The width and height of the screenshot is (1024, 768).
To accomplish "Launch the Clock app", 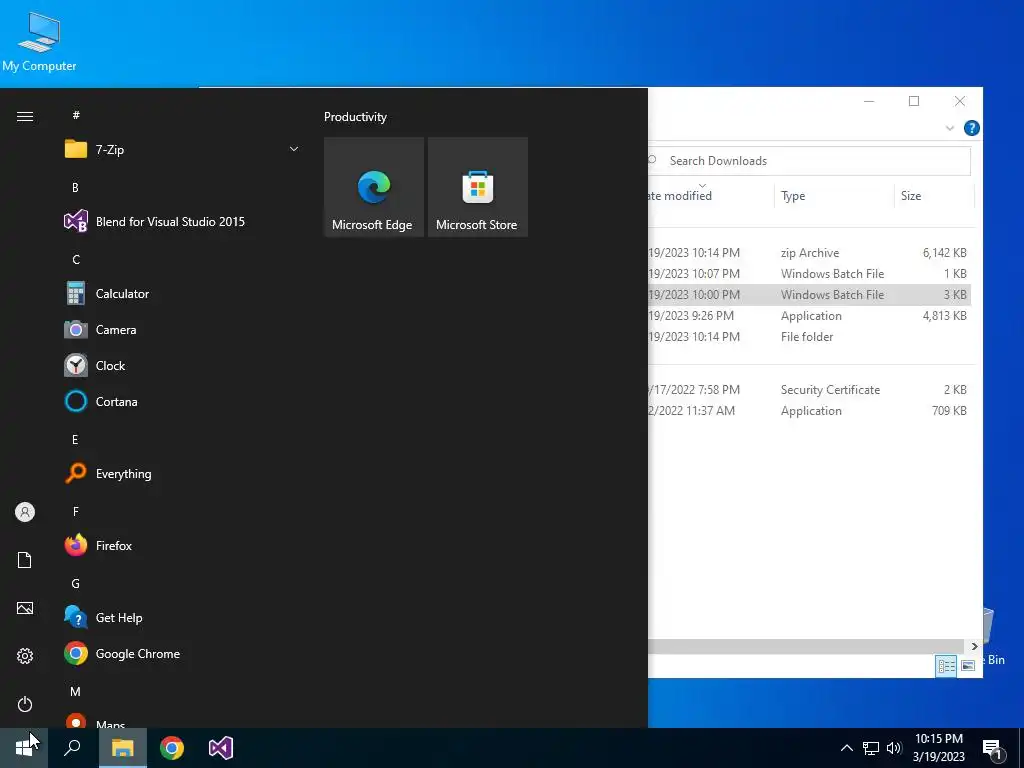I will [183, 366].
